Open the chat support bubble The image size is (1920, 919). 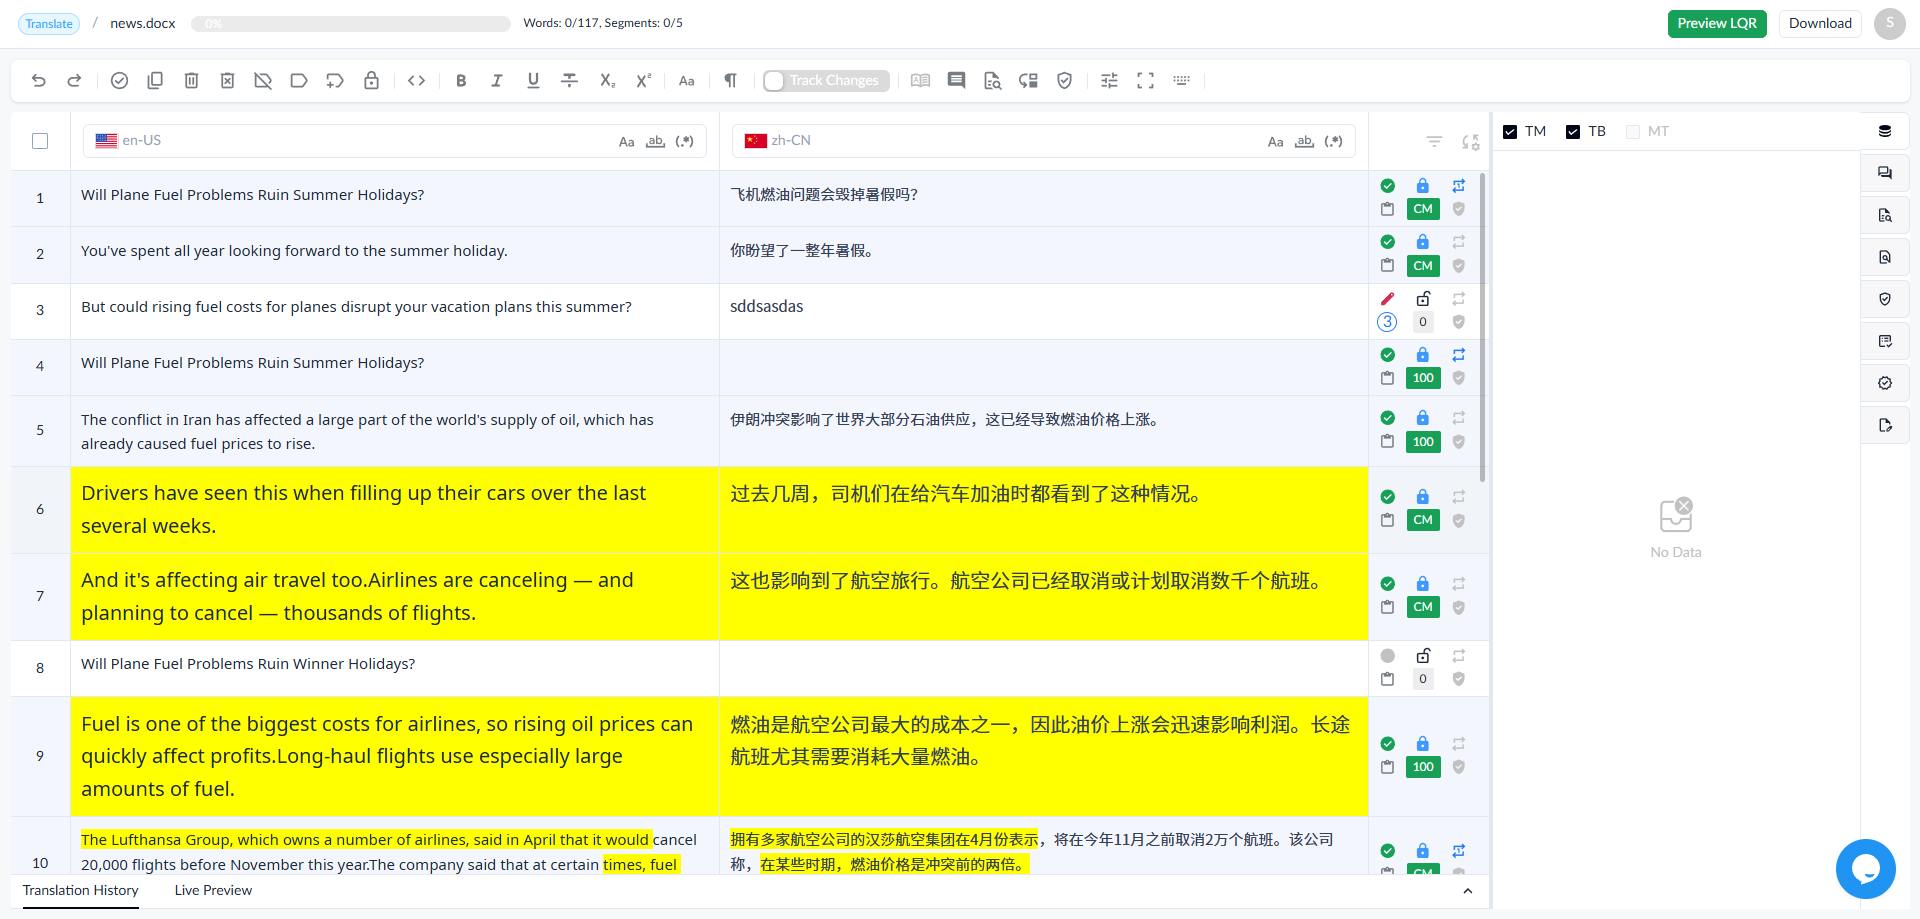click(1866, 869)
